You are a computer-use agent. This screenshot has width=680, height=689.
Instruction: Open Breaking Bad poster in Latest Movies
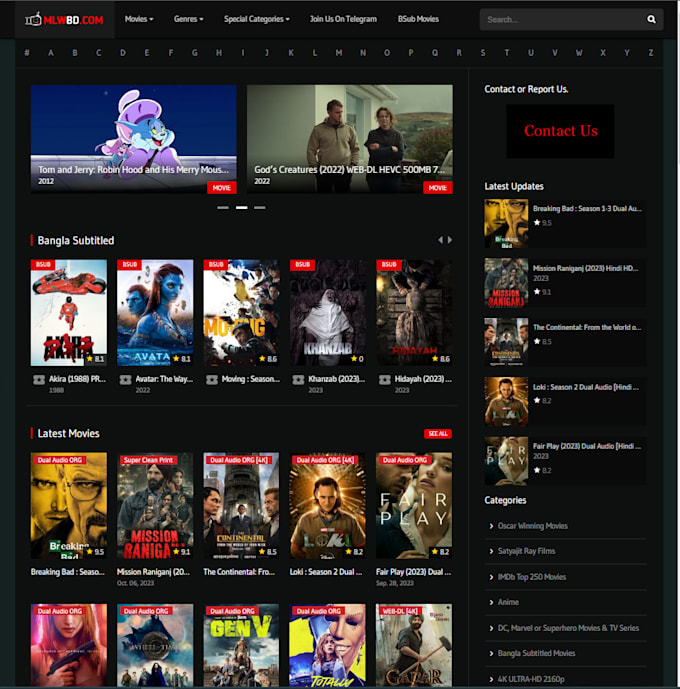[x=69, y=506]
